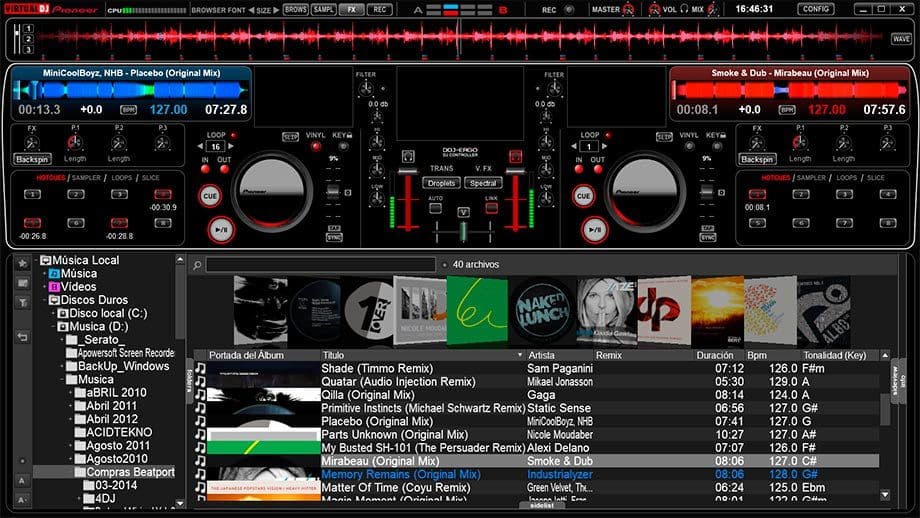The width and height of the screenshot is (920, 518).
Task: Sync the left deck with SYNC button
Action: [334, 238]
